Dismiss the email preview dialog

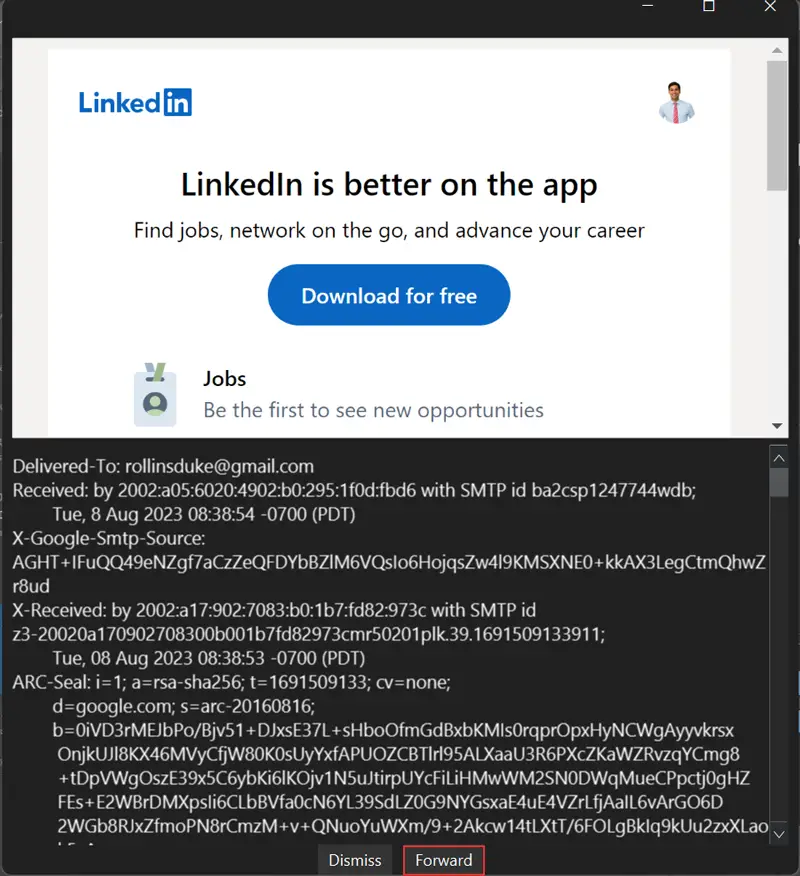point(355,860)
